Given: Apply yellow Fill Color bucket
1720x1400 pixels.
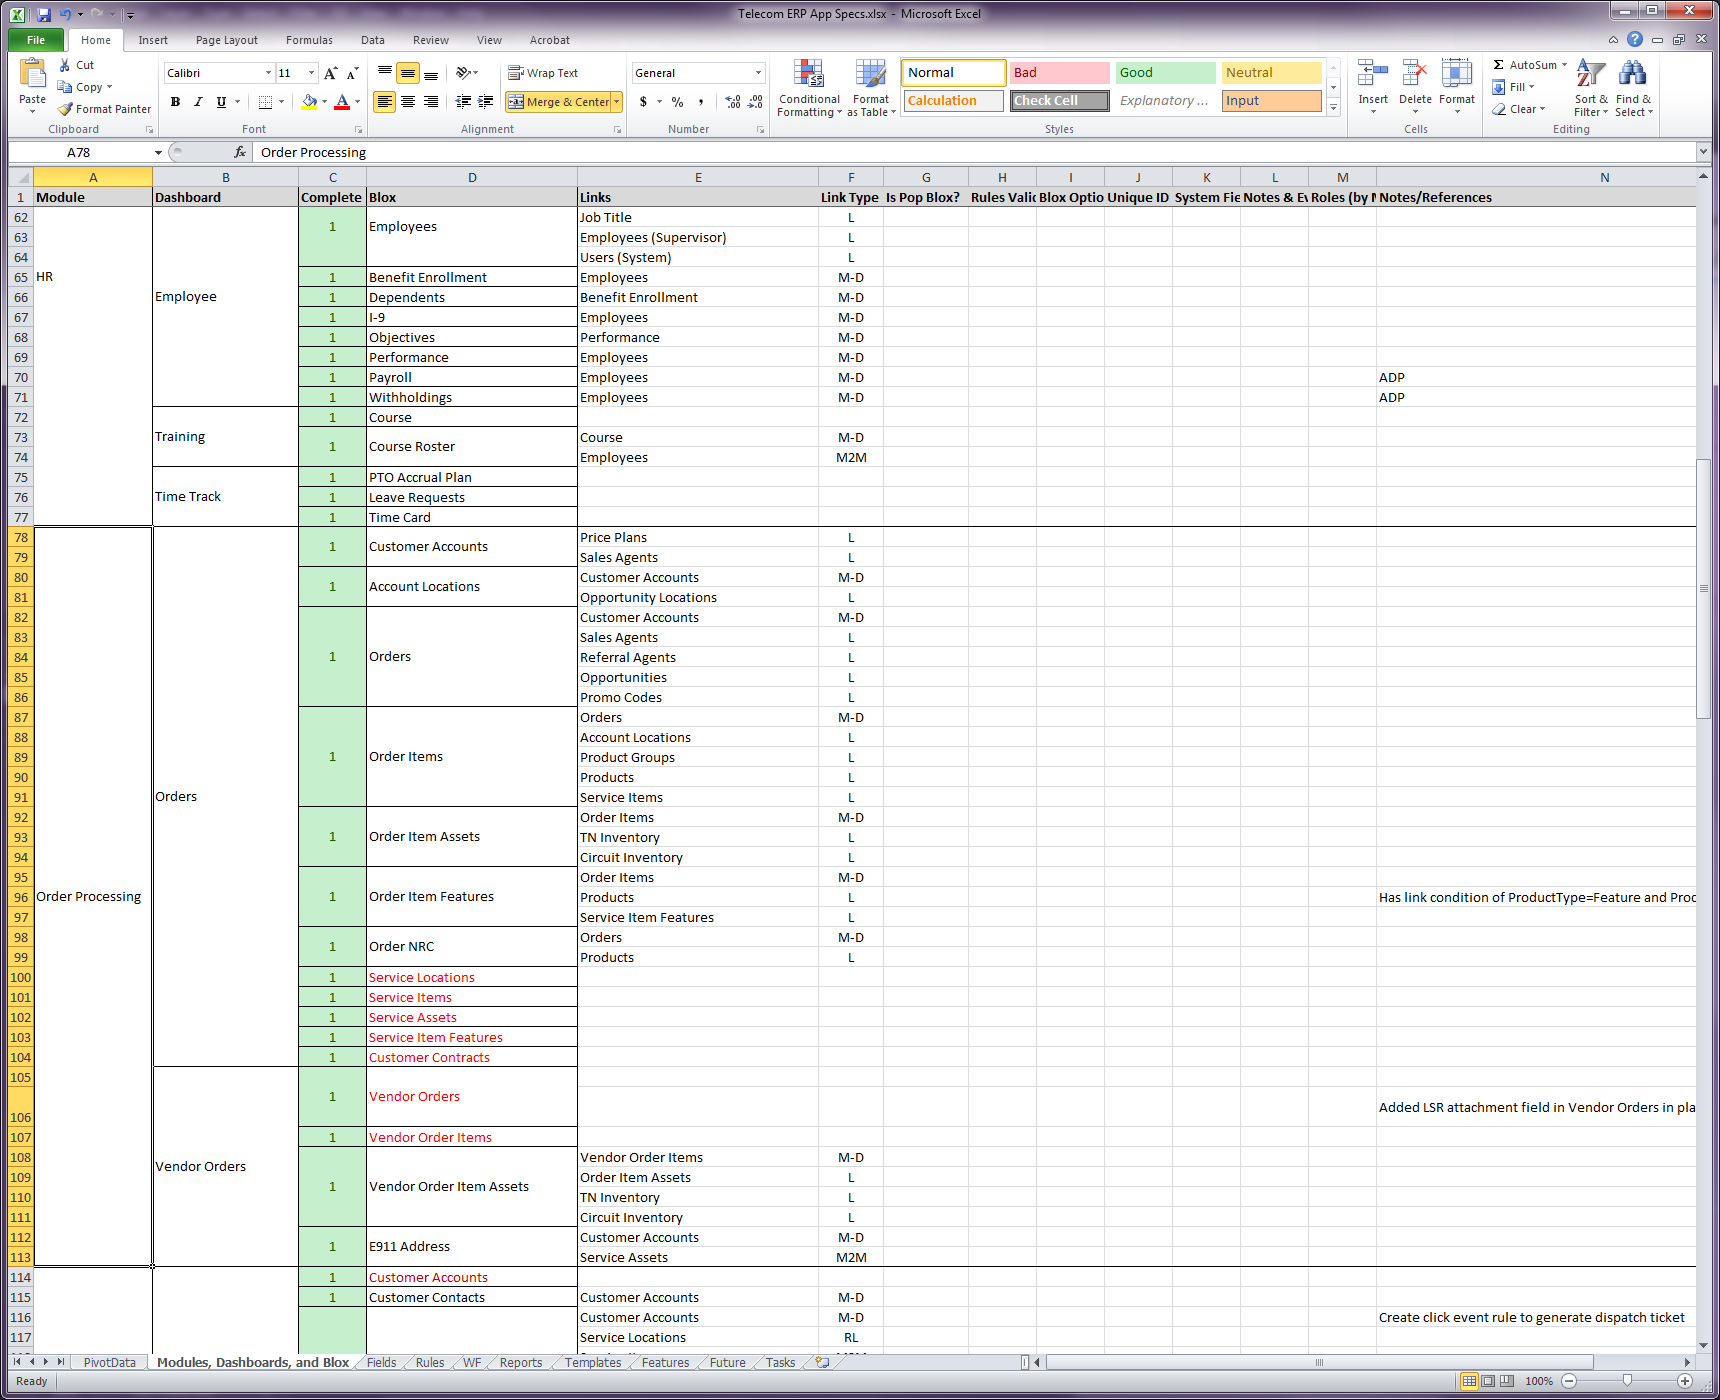Looking at the screenshot, I should pyautogui.click(x=309, y=102).
